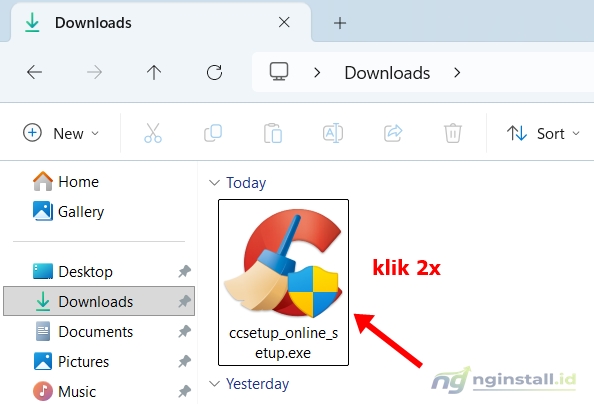Screen dimensions: 594x404
Task: Click the ccsetup_online_setup.exe file name
Action: [x=283, y=343]
